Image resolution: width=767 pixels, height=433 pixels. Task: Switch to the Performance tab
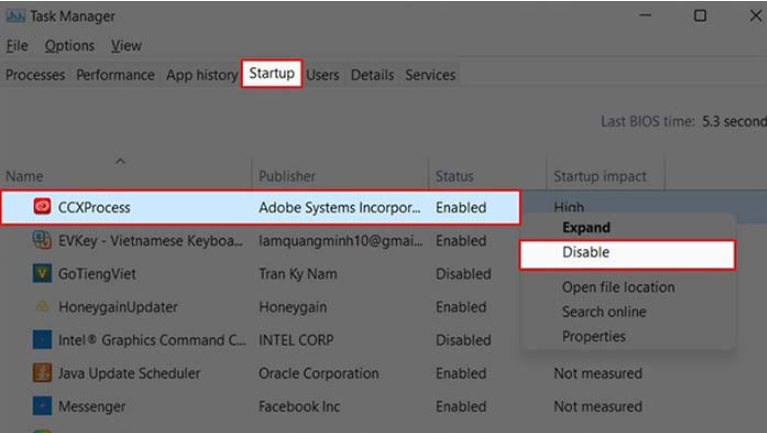[115, 75]
